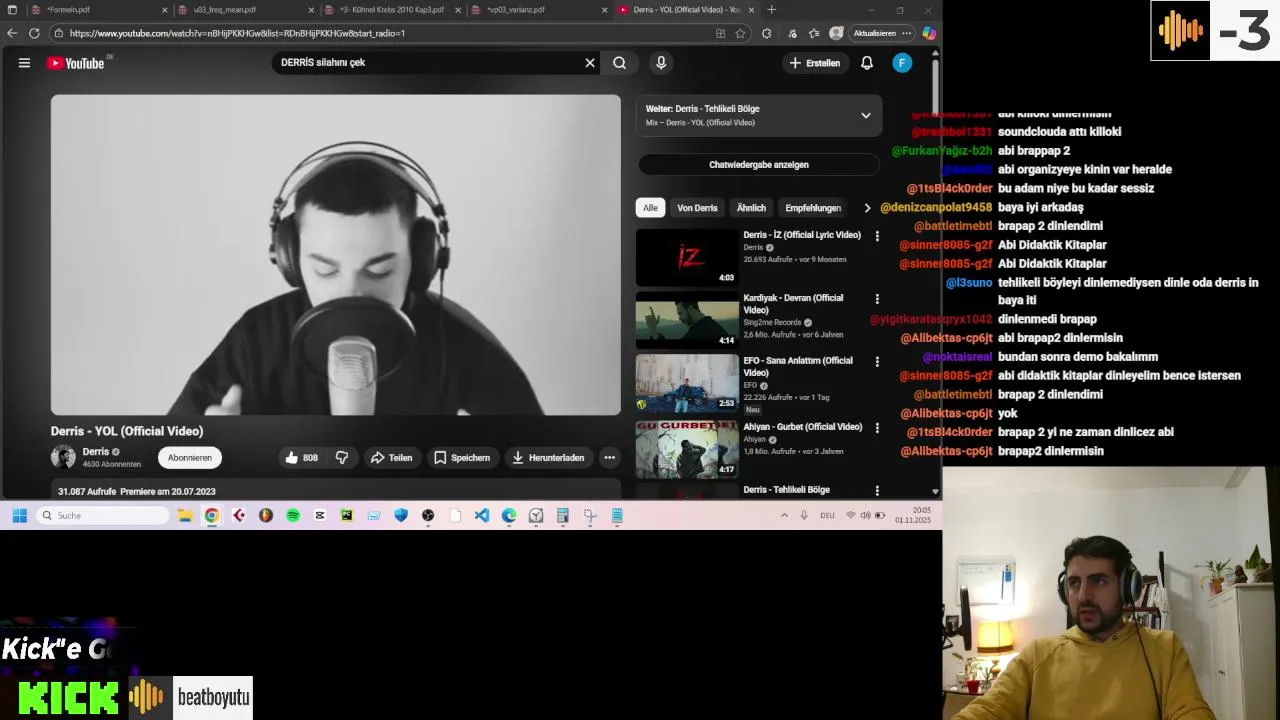1280x720 pixels.
Task: Open Derris - İZ video thumbnail
Action: click(x=687, y=257)
